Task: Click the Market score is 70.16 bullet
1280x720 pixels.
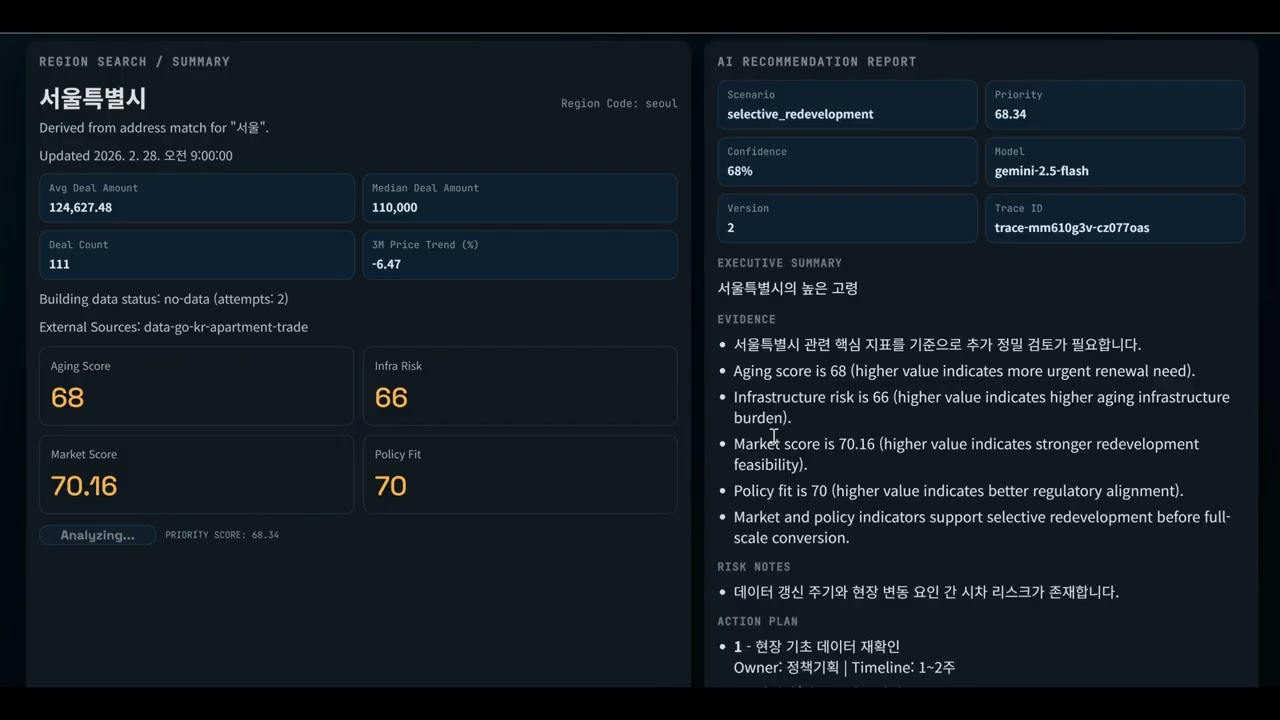Action: pyautogui.click(x=966, y=454)
